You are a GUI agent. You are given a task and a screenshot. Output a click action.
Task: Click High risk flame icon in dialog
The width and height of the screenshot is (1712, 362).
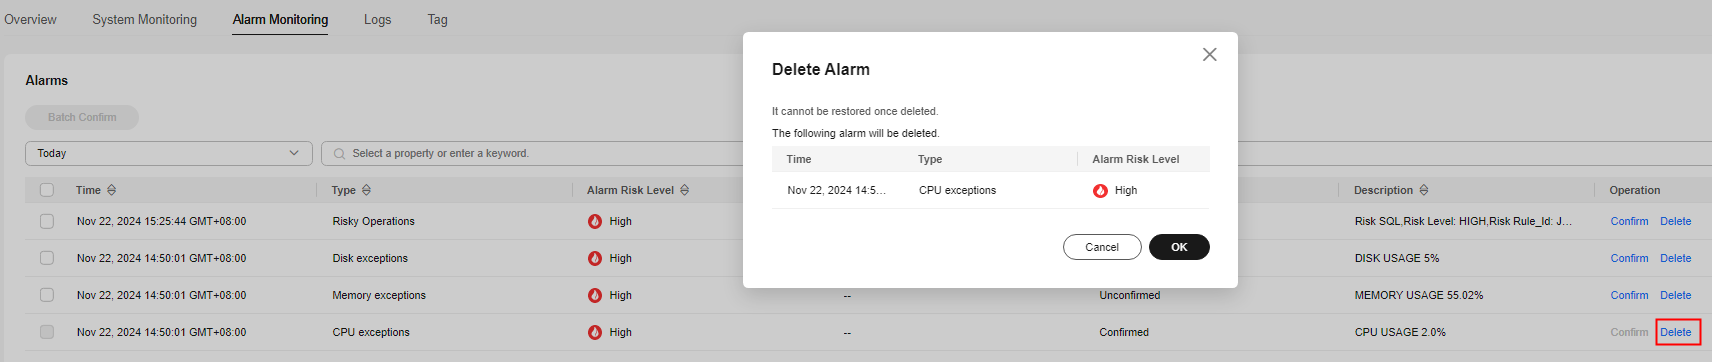pyautogui.click(x=1100, y=190)
